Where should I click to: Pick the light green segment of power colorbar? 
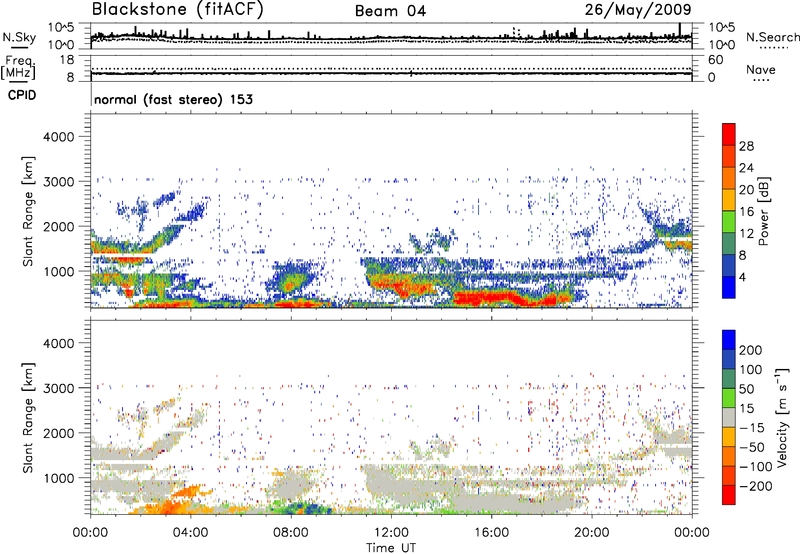pyautogui.click(x=729, y=221)
